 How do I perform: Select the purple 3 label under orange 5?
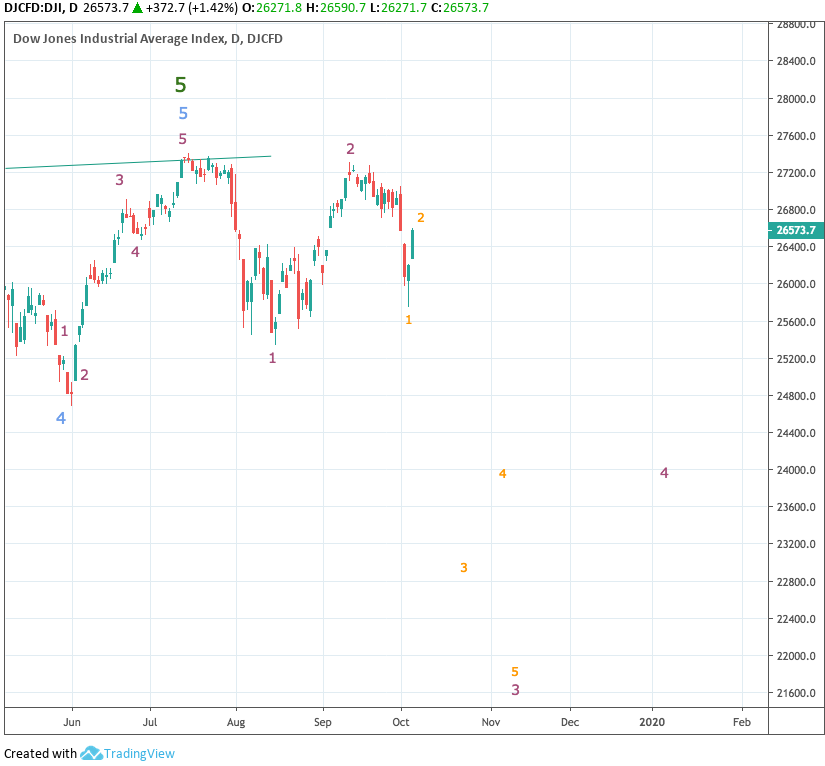tap(516, 690)
